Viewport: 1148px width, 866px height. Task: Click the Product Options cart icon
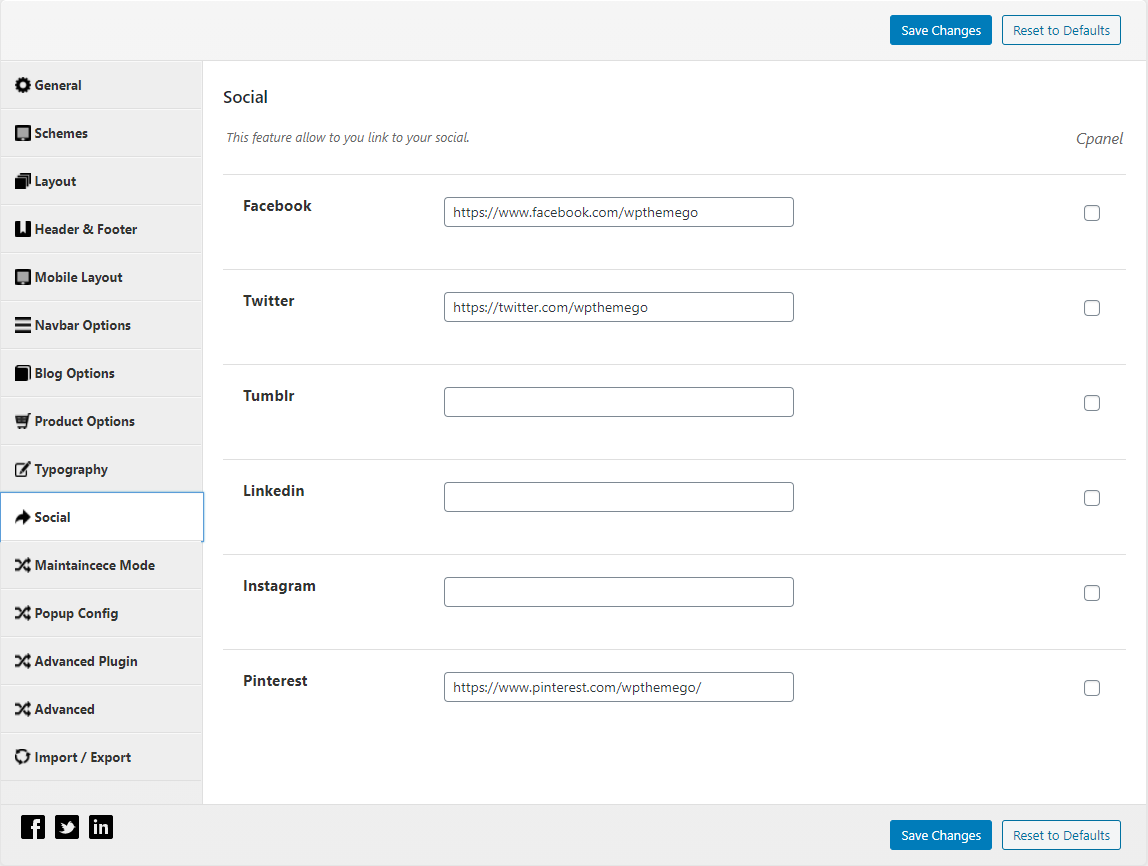(23, 421)
